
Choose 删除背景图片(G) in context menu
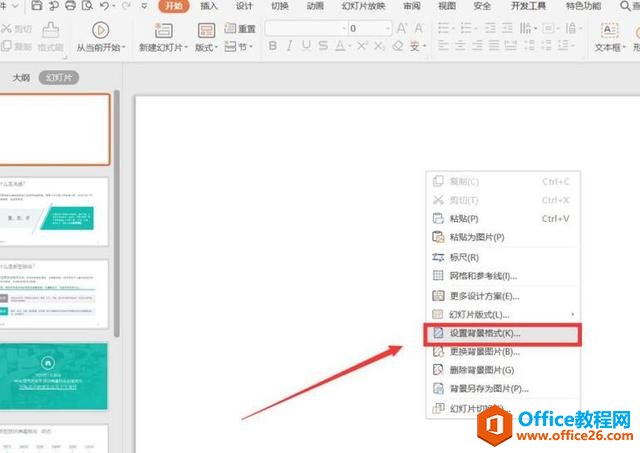point(503,370)
